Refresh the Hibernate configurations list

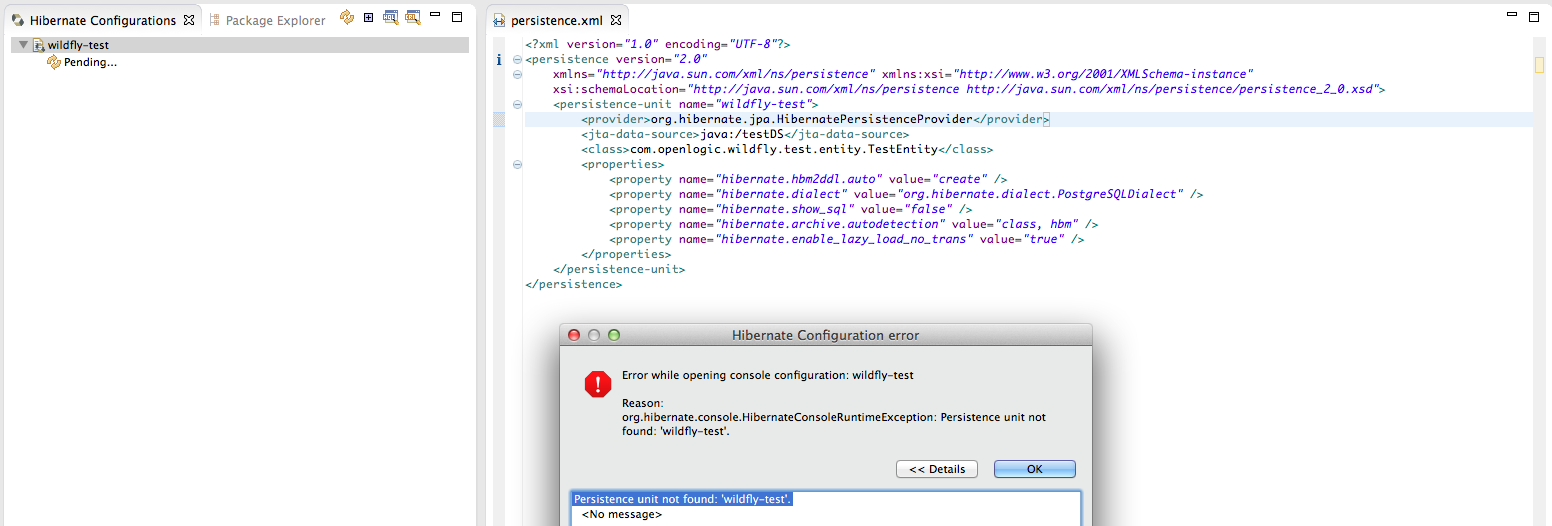347,17
